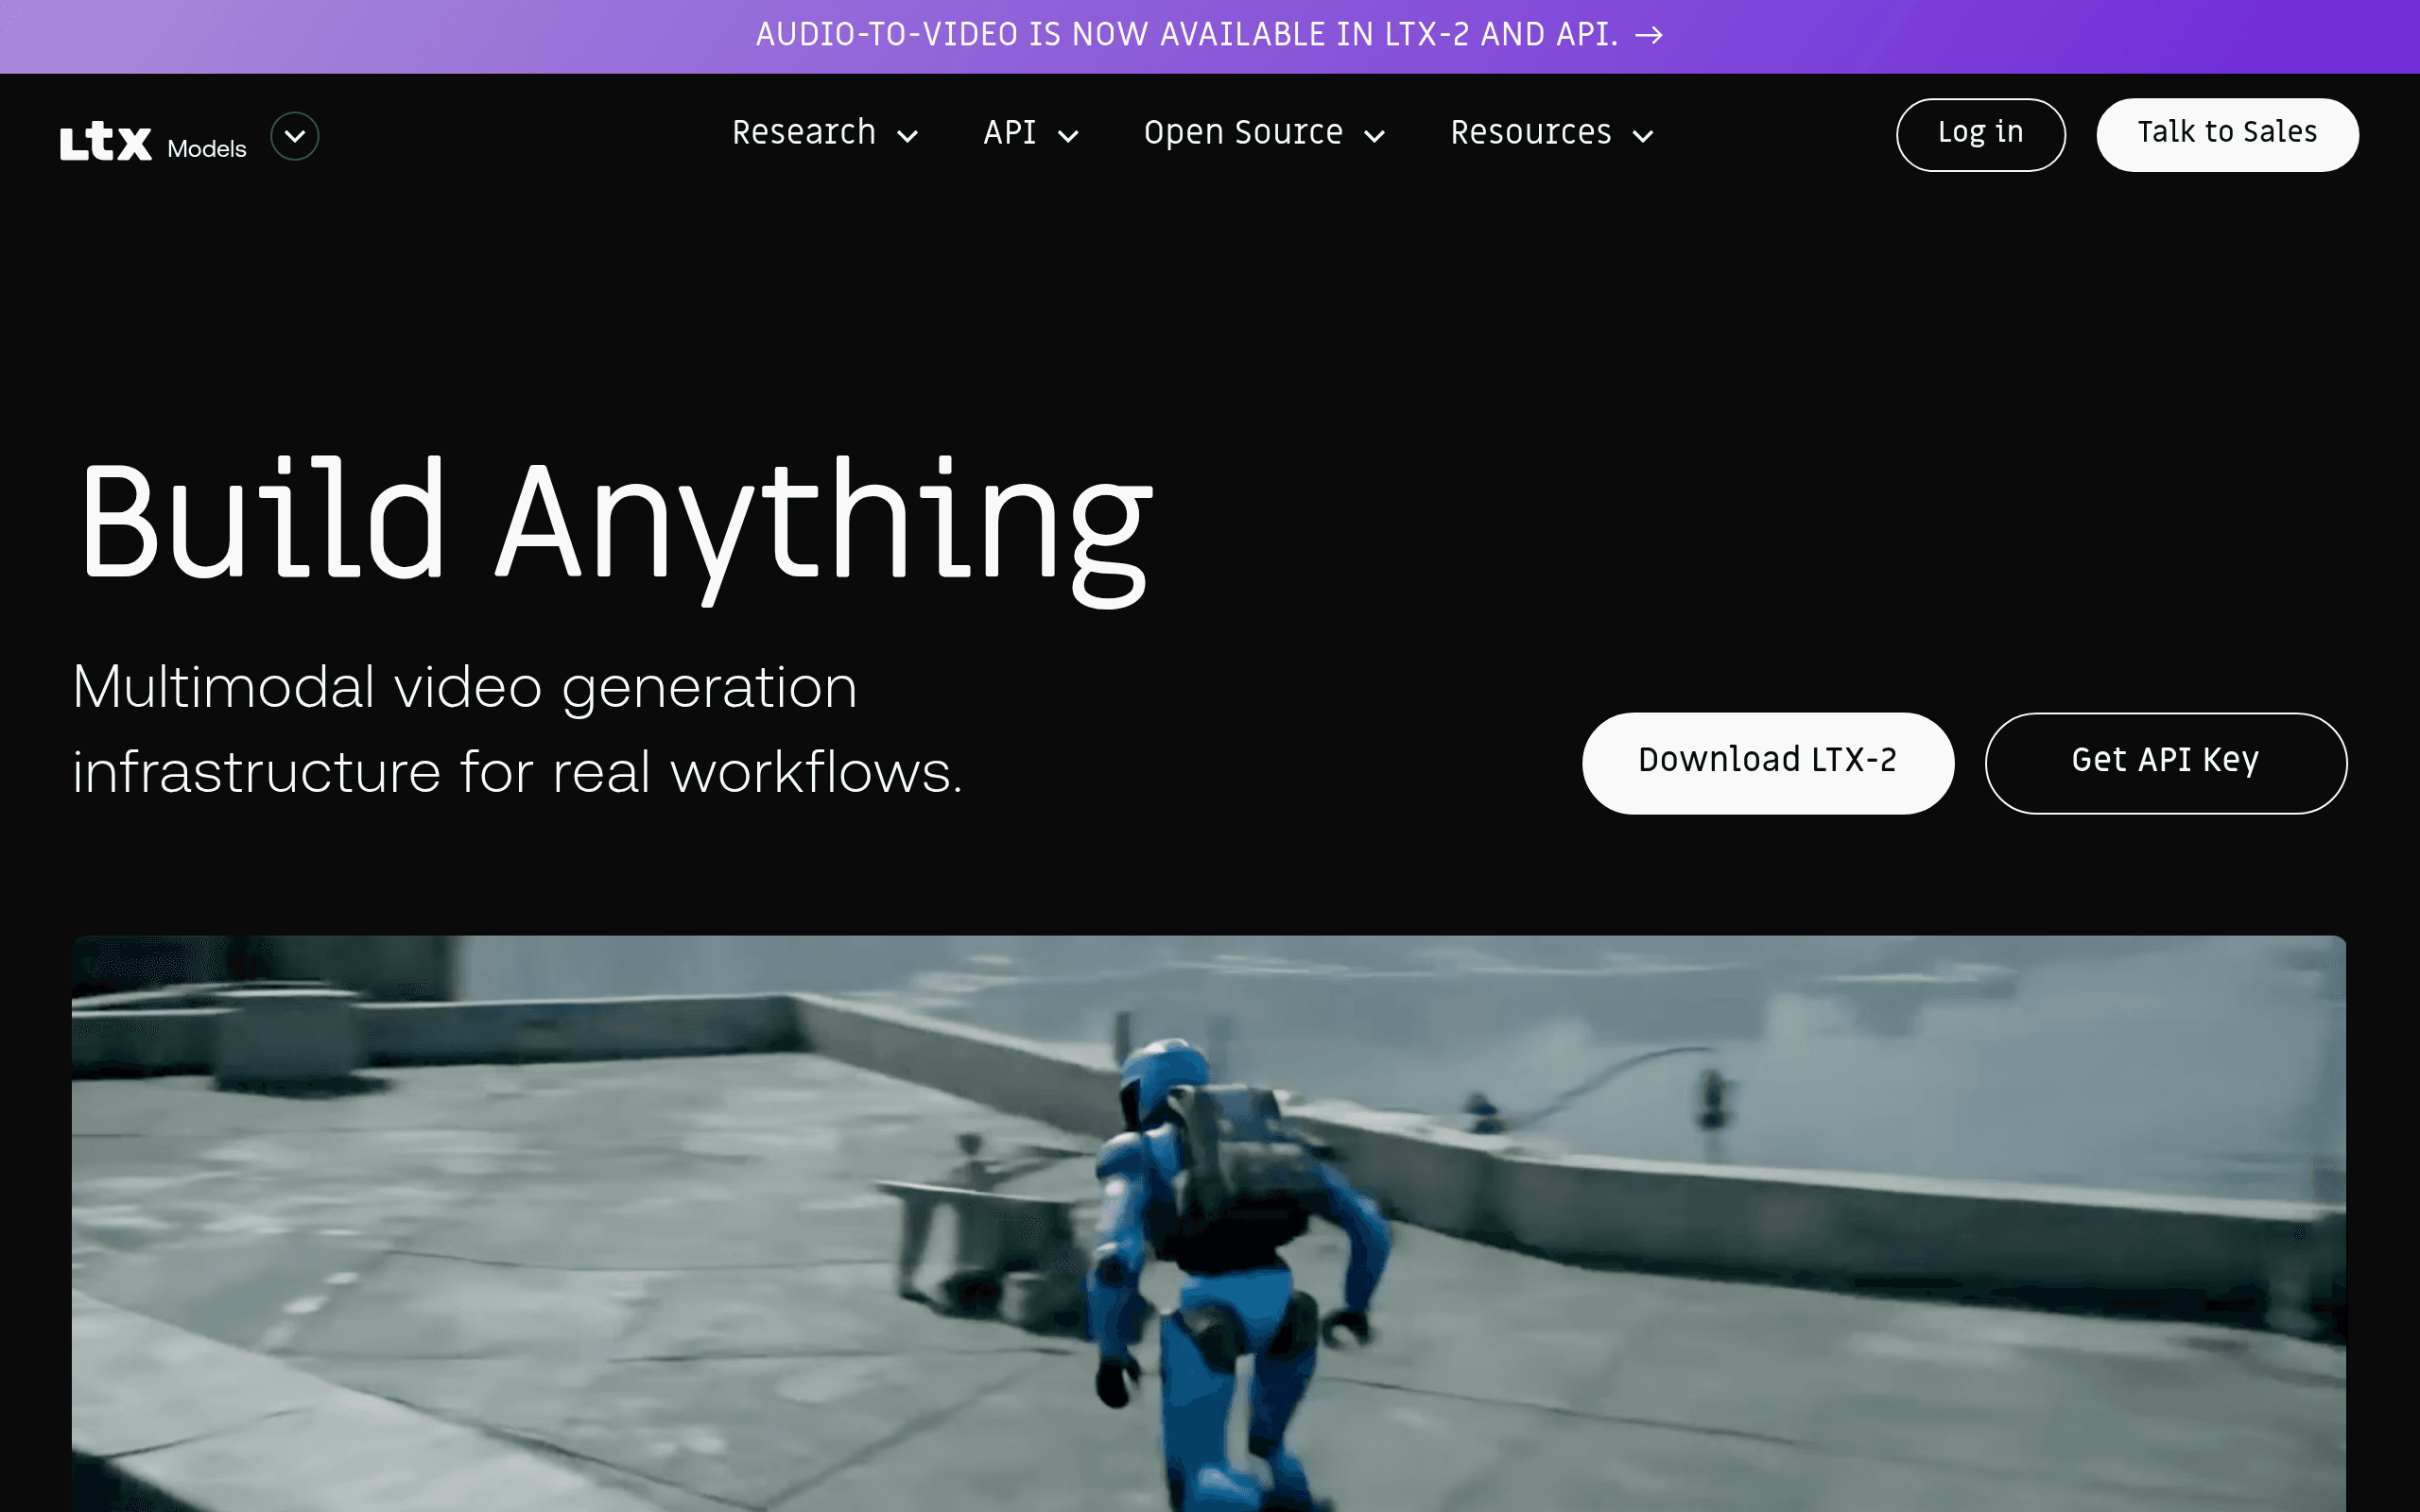This screenshot has width=2420, height=1512.
Task: Open the Research menu
Action: pos(804,133)
